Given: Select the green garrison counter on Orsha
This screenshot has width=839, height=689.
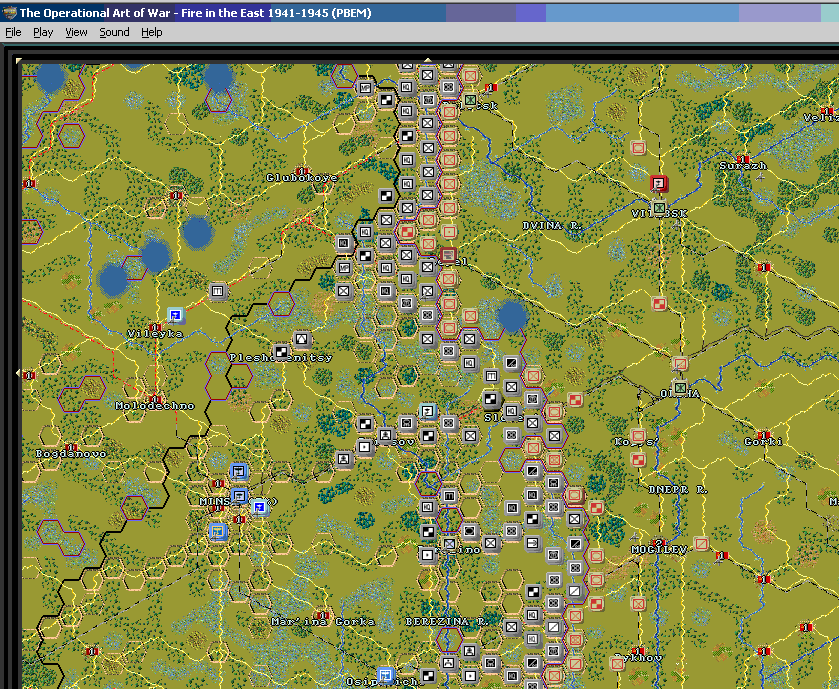Looking at the screenshot, I should pyautogui.click(x=680, y=387).
